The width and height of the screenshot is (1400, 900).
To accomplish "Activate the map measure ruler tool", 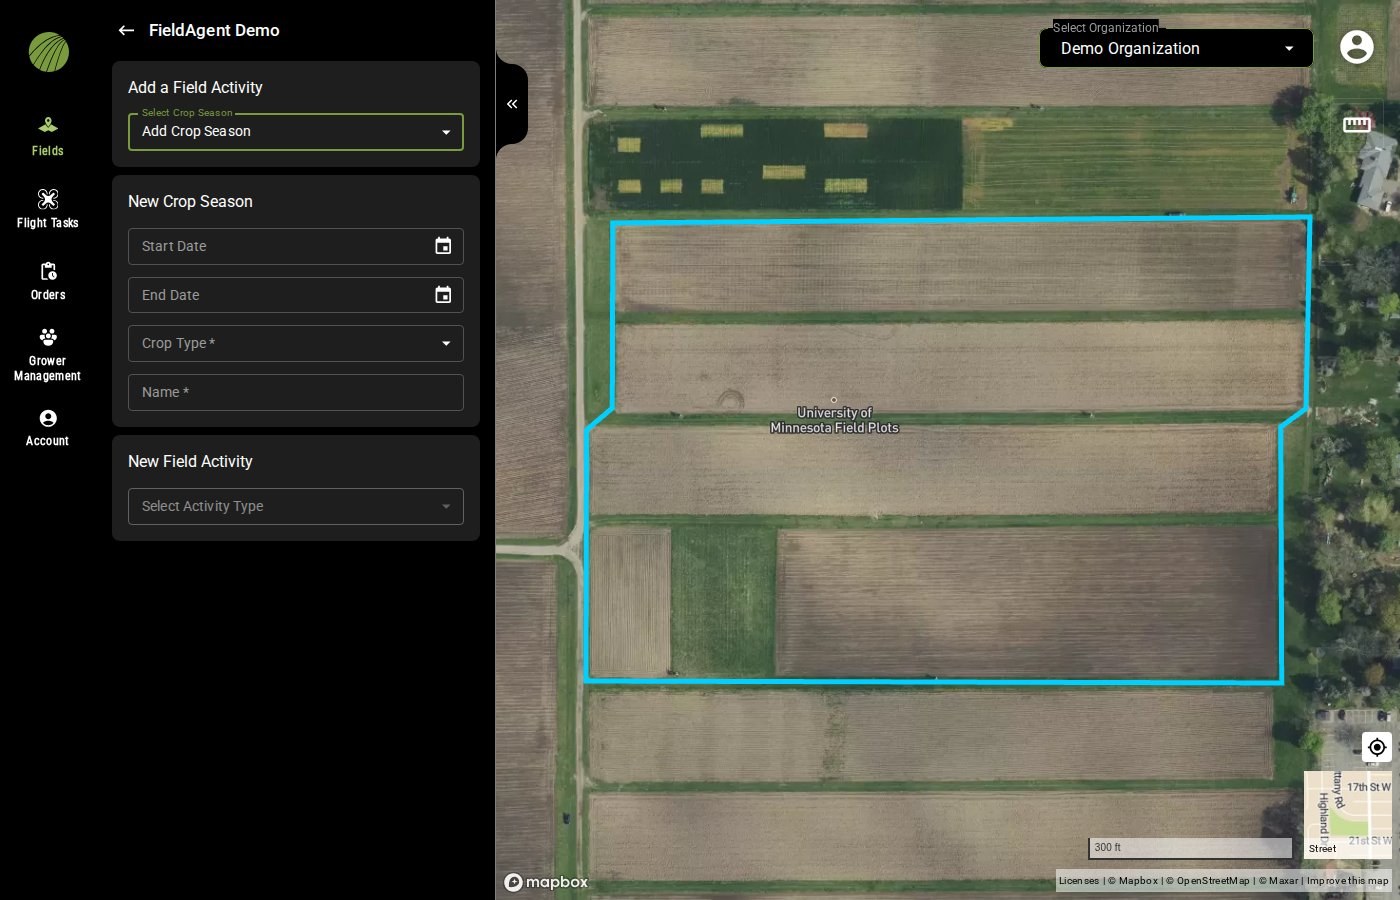I will tap(1357, 124).
